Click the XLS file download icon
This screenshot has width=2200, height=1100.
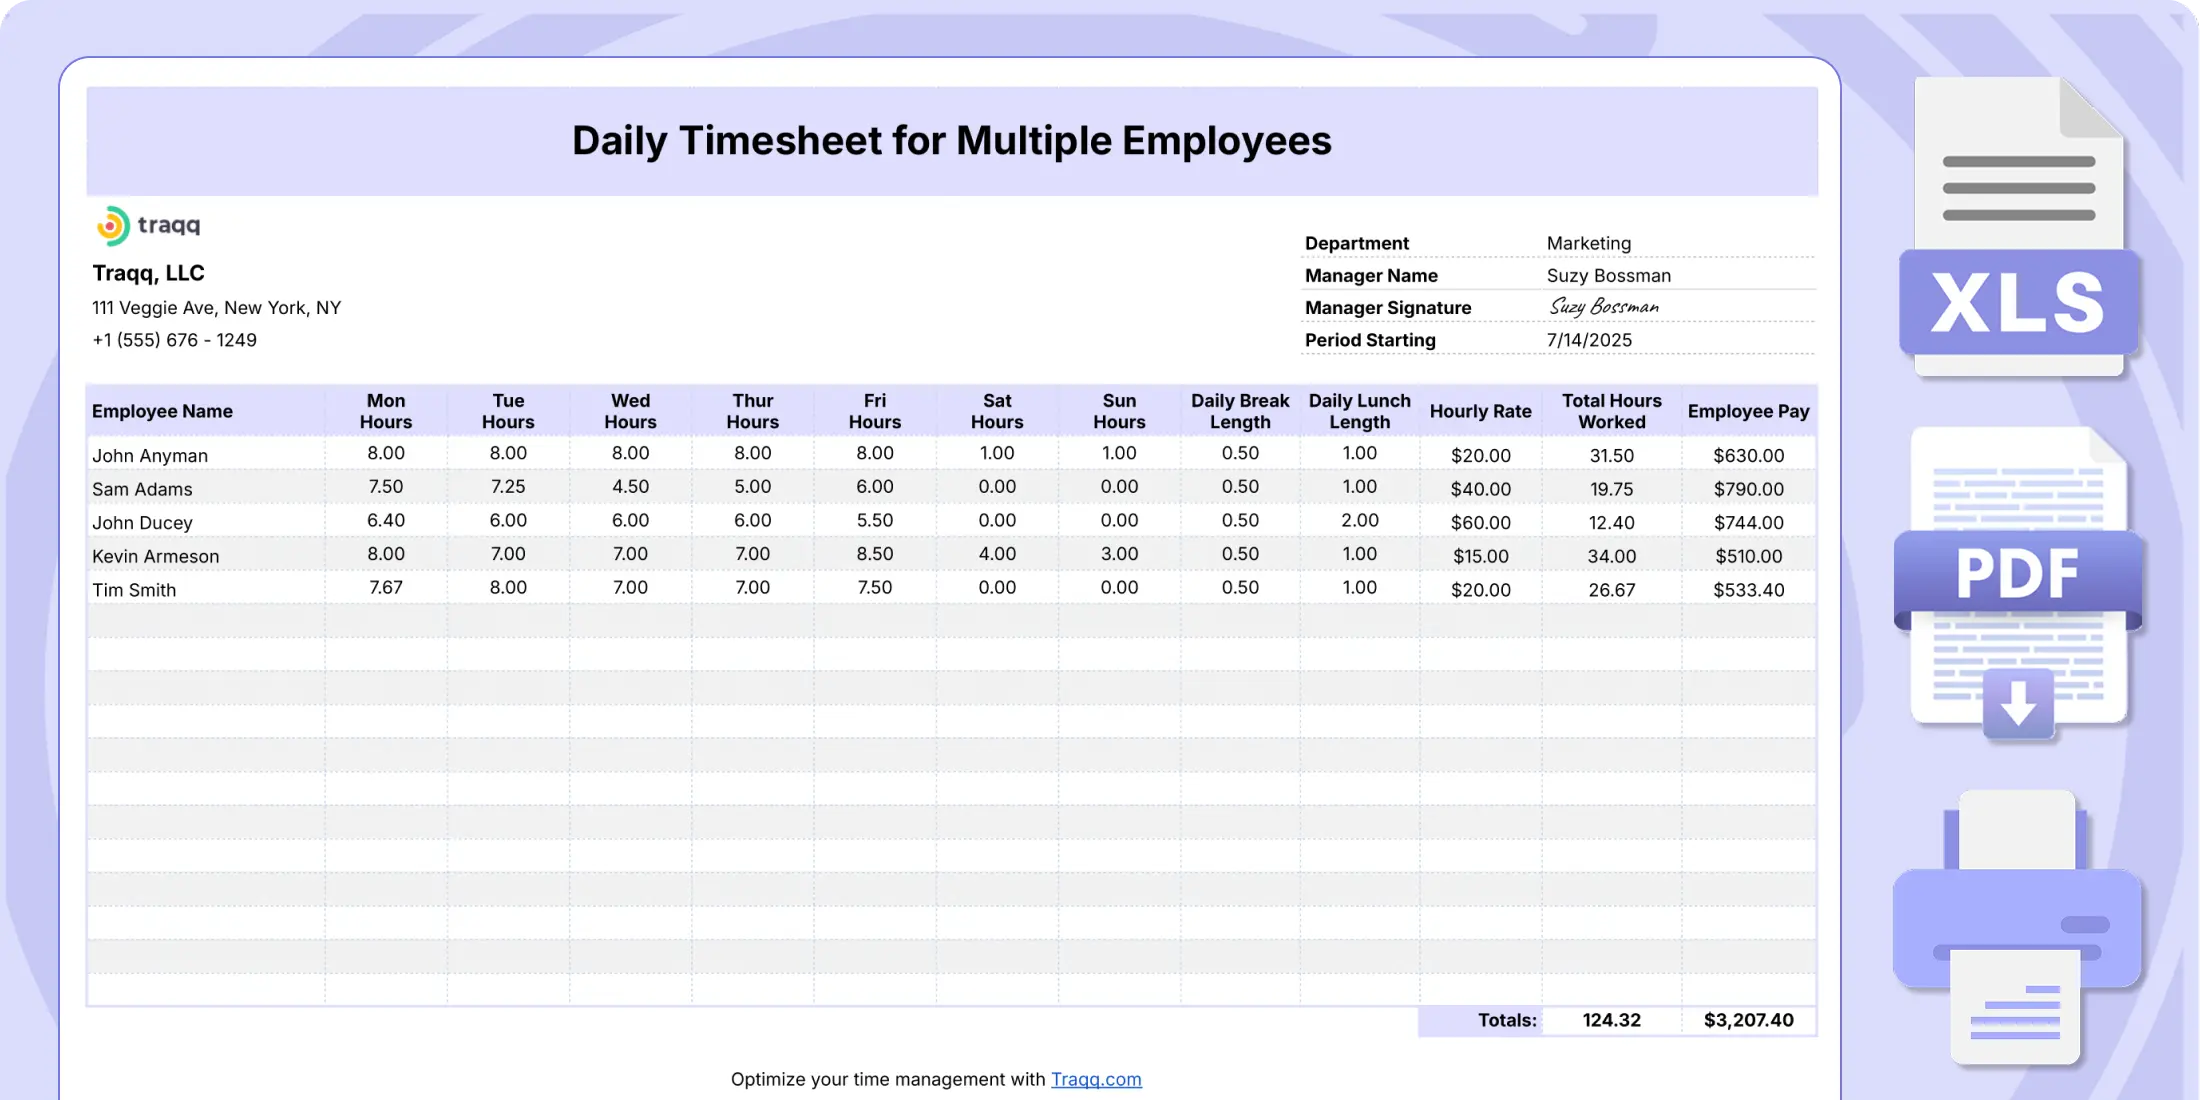[2019, 228]
